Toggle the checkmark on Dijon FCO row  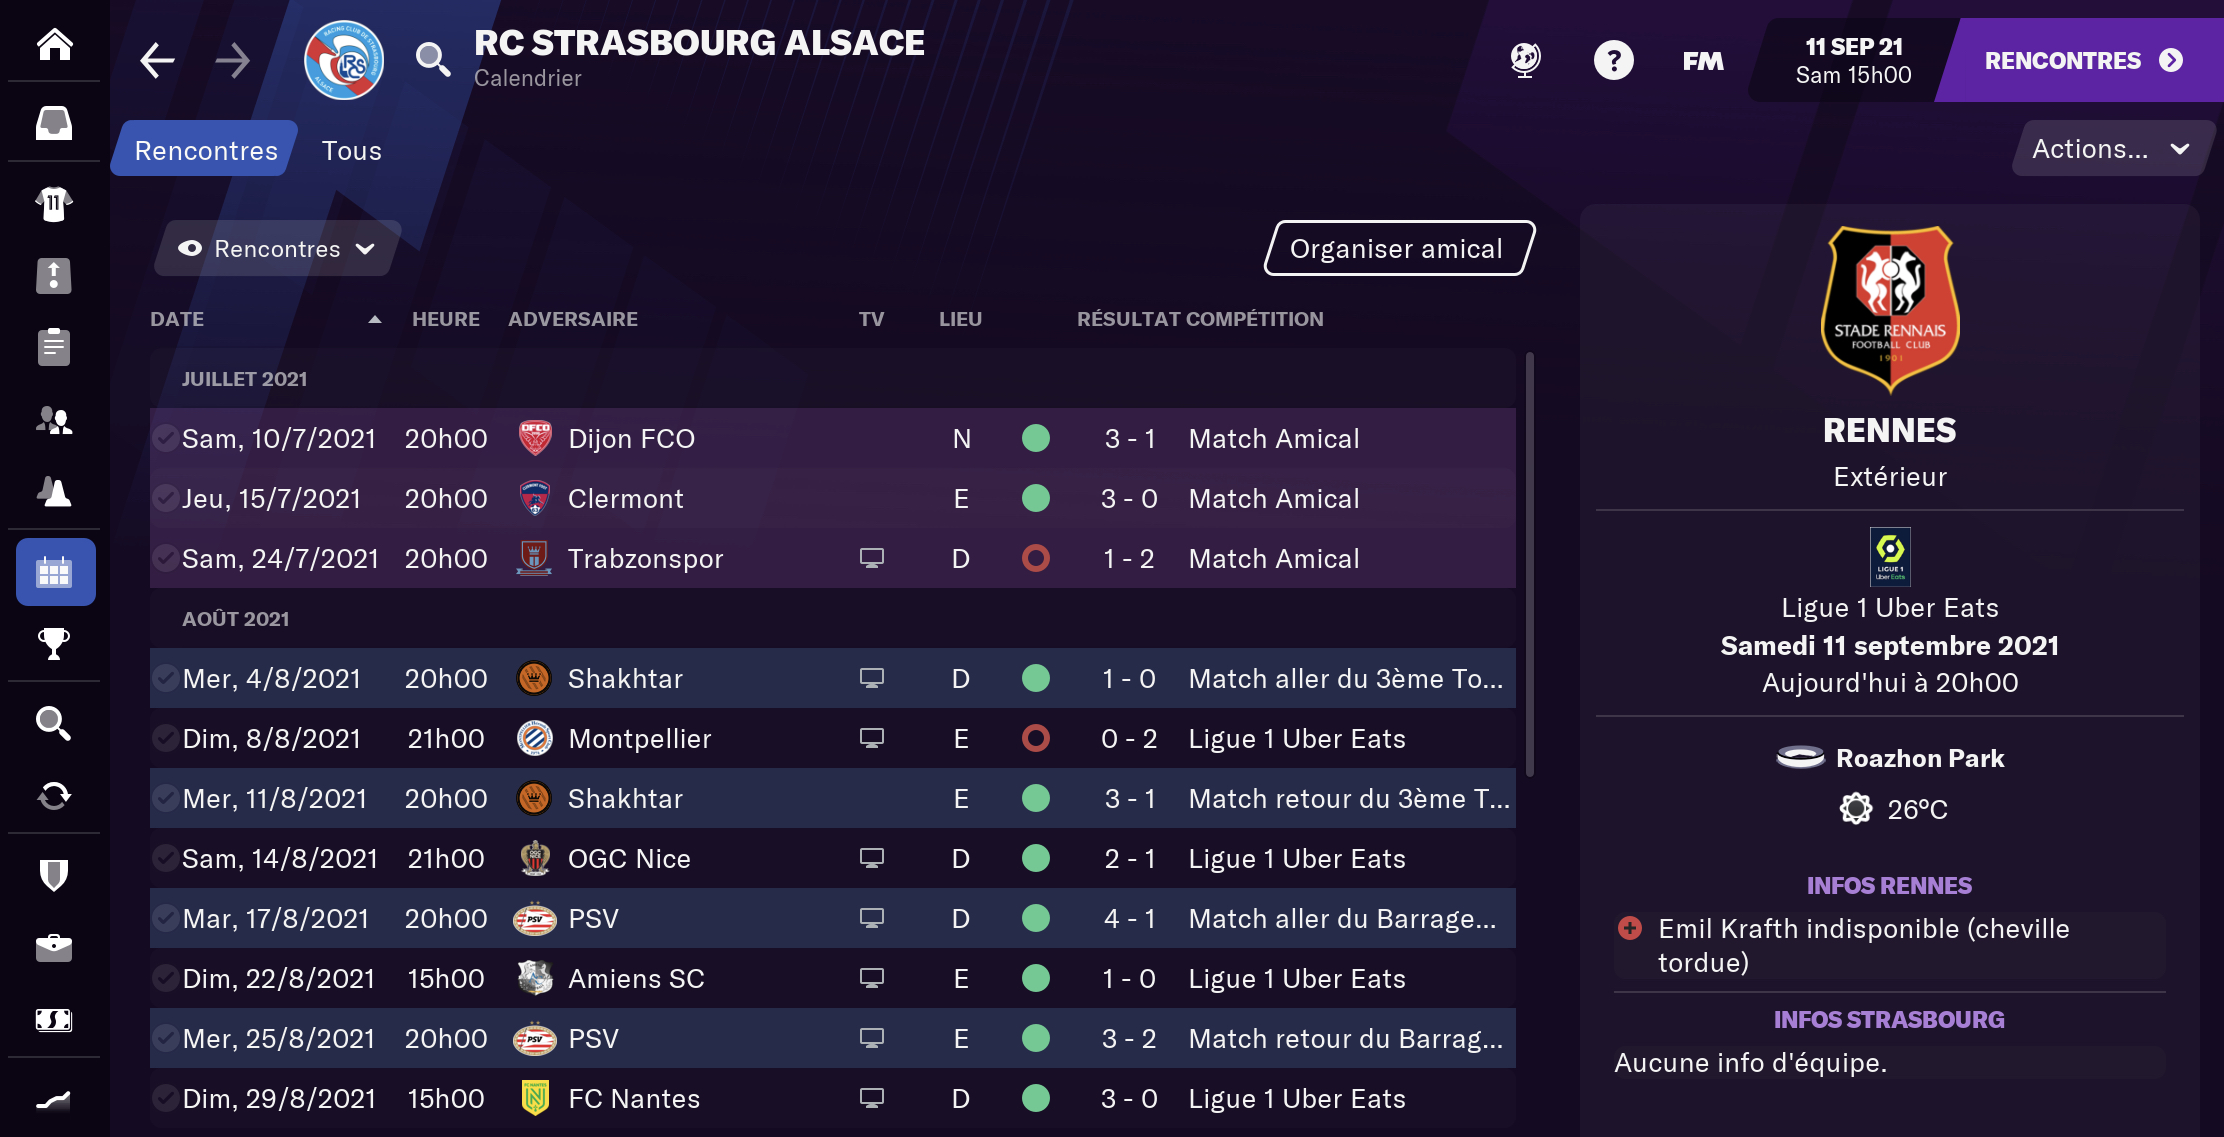(165, 438)
